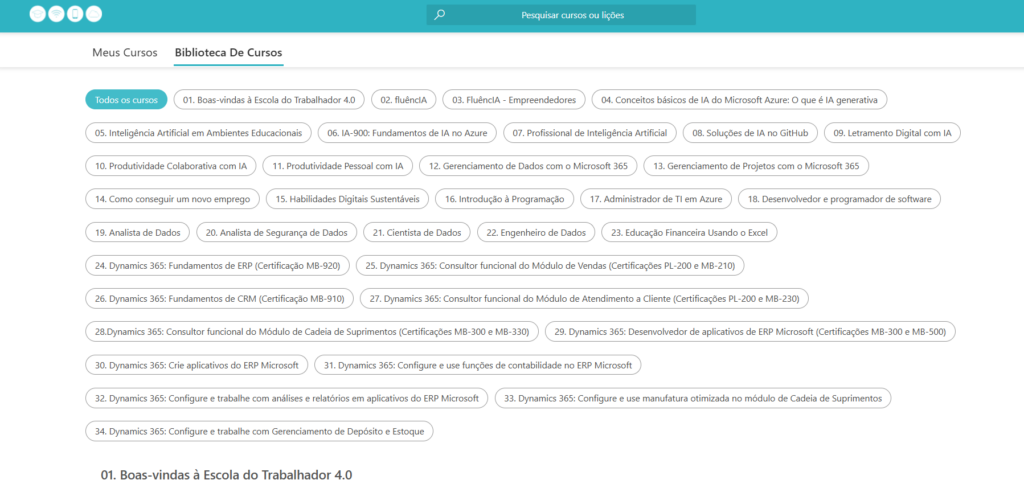Filter by 24. Dynamics 365: Fundamentos de ERP
Screen dimensions: 1024x484
coord(217,265)
